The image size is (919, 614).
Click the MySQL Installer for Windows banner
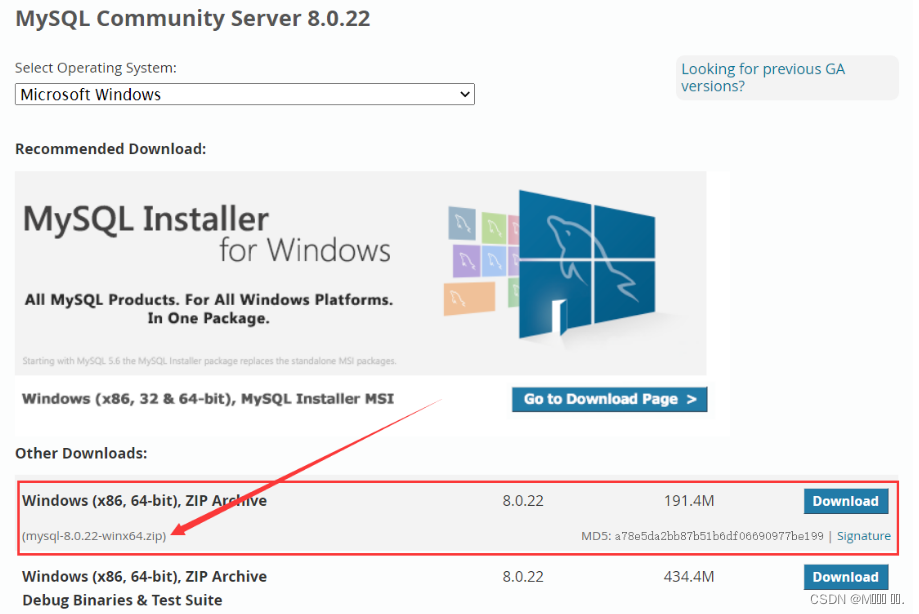click(360, 273)
